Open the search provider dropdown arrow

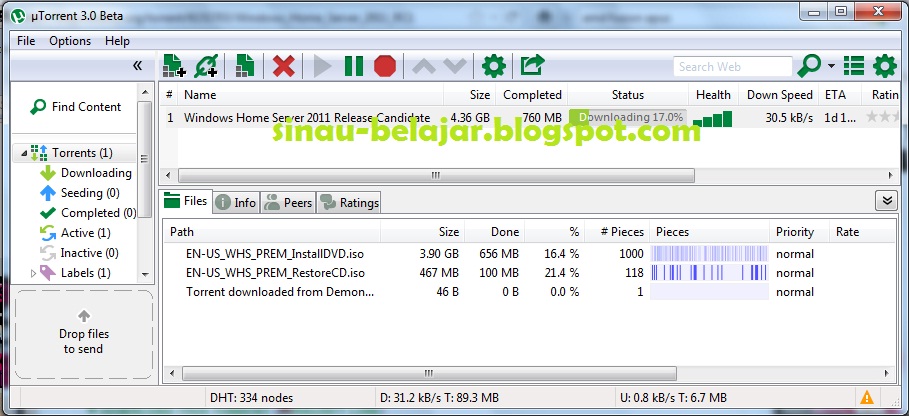(831, 66)
